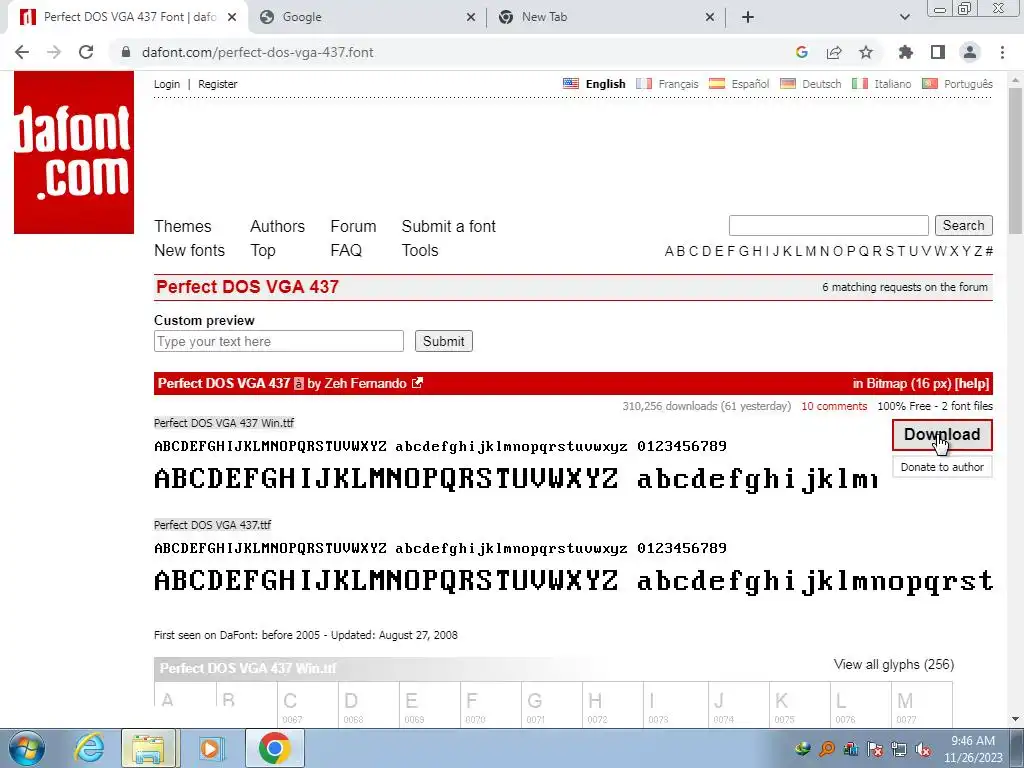Image resolution: width=1024 pixels, height=768 pixels.
Task: Open Bitmap category link
Action: (x=886, y=383)
